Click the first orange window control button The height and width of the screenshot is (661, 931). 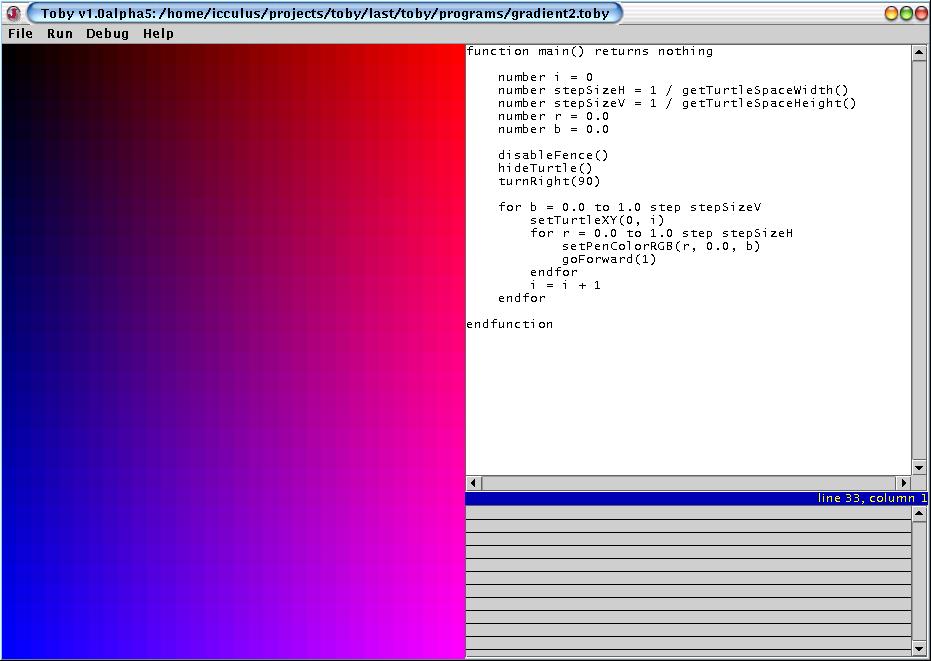[x=891, y=13]
